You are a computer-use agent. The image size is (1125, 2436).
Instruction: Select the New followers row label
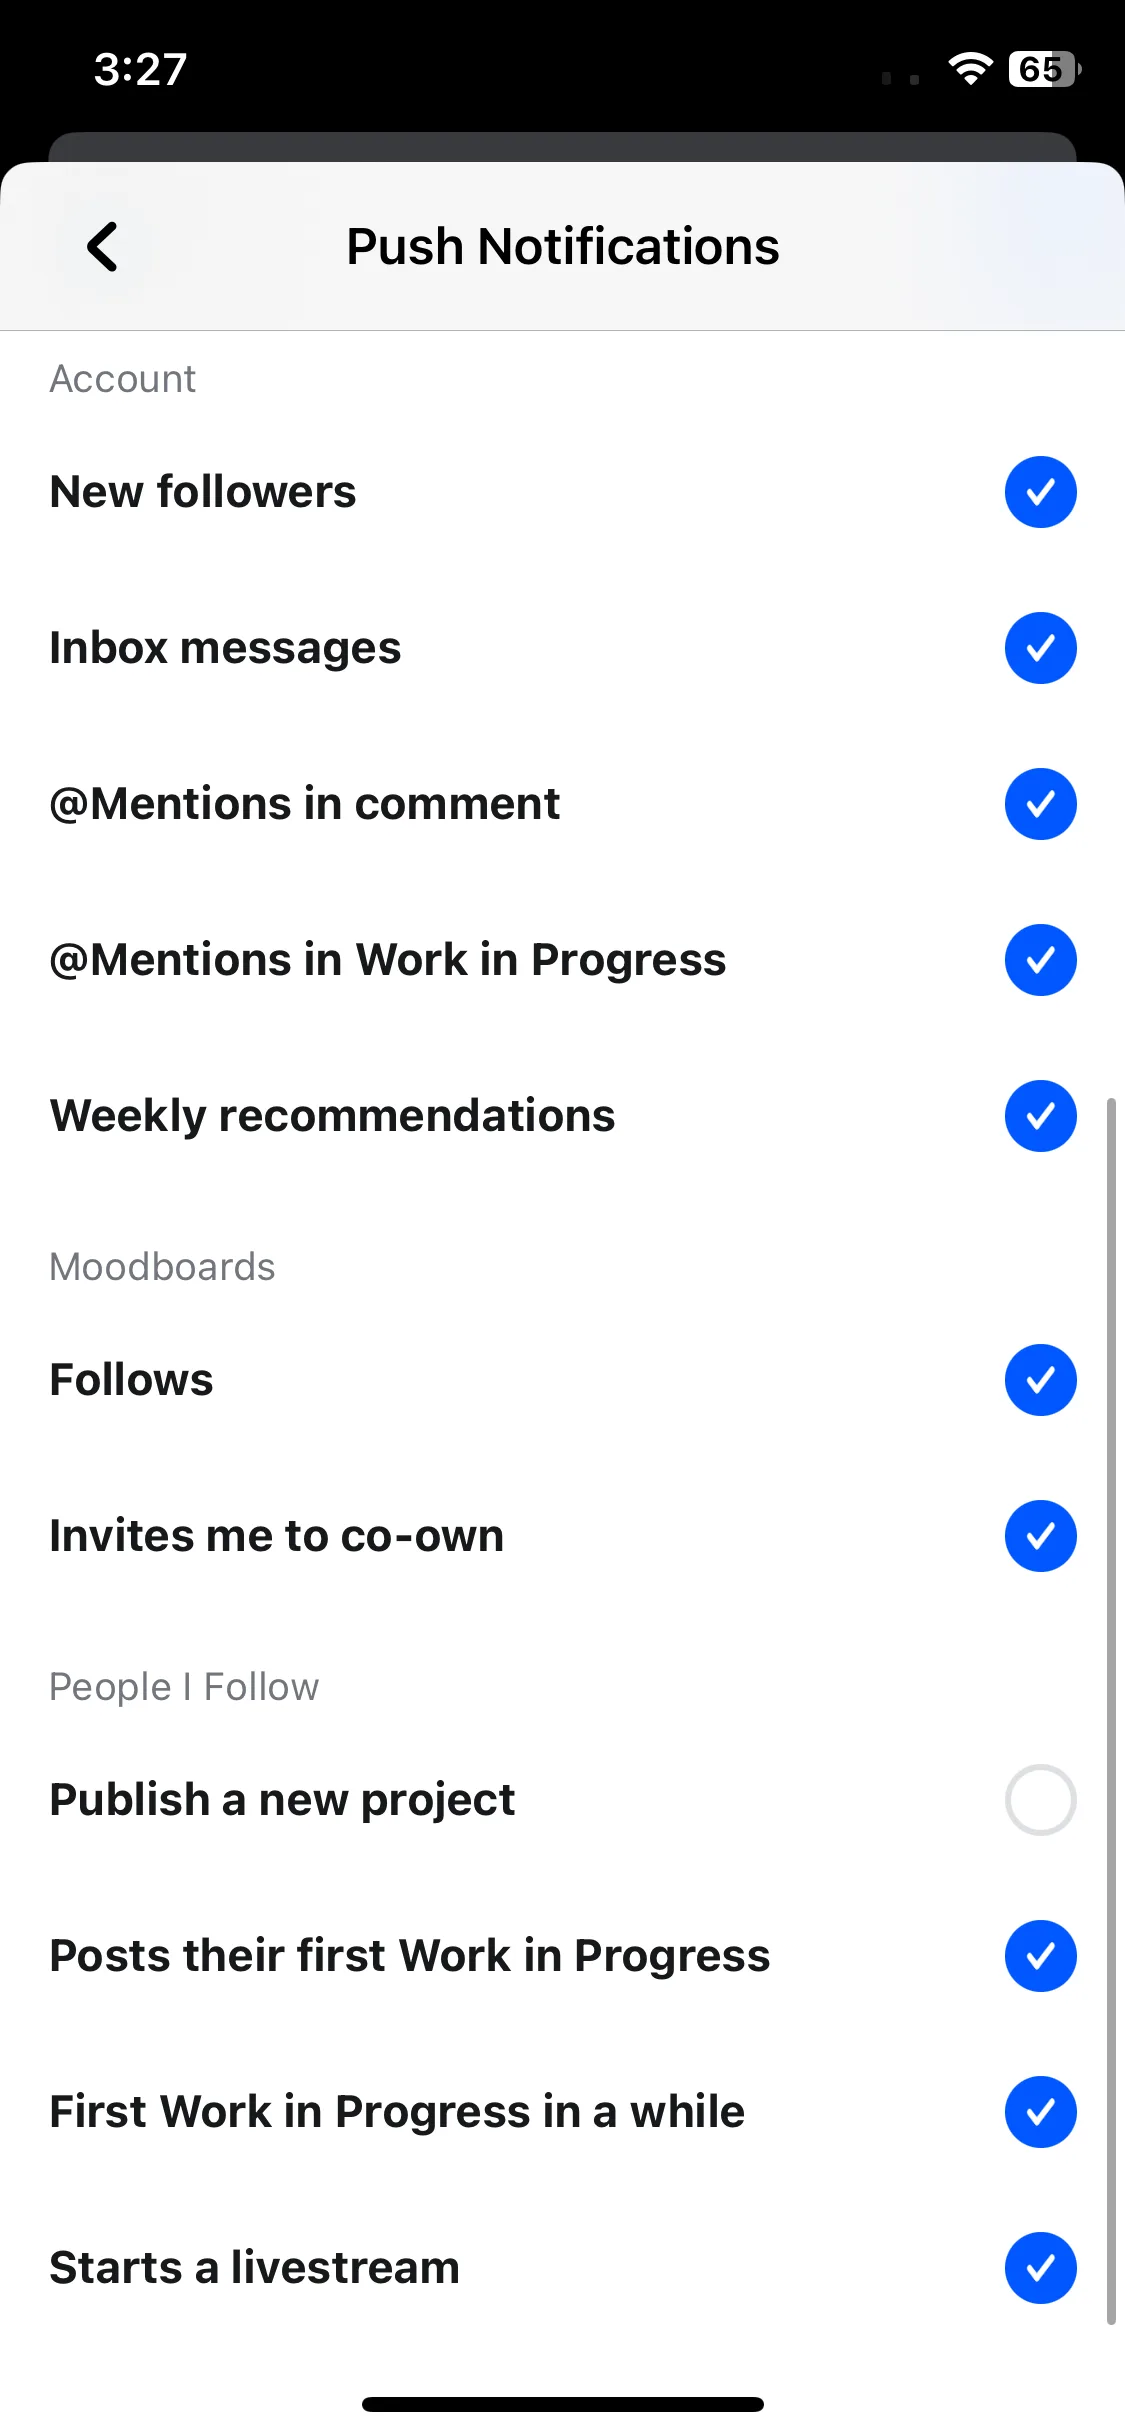pos(203,492)
